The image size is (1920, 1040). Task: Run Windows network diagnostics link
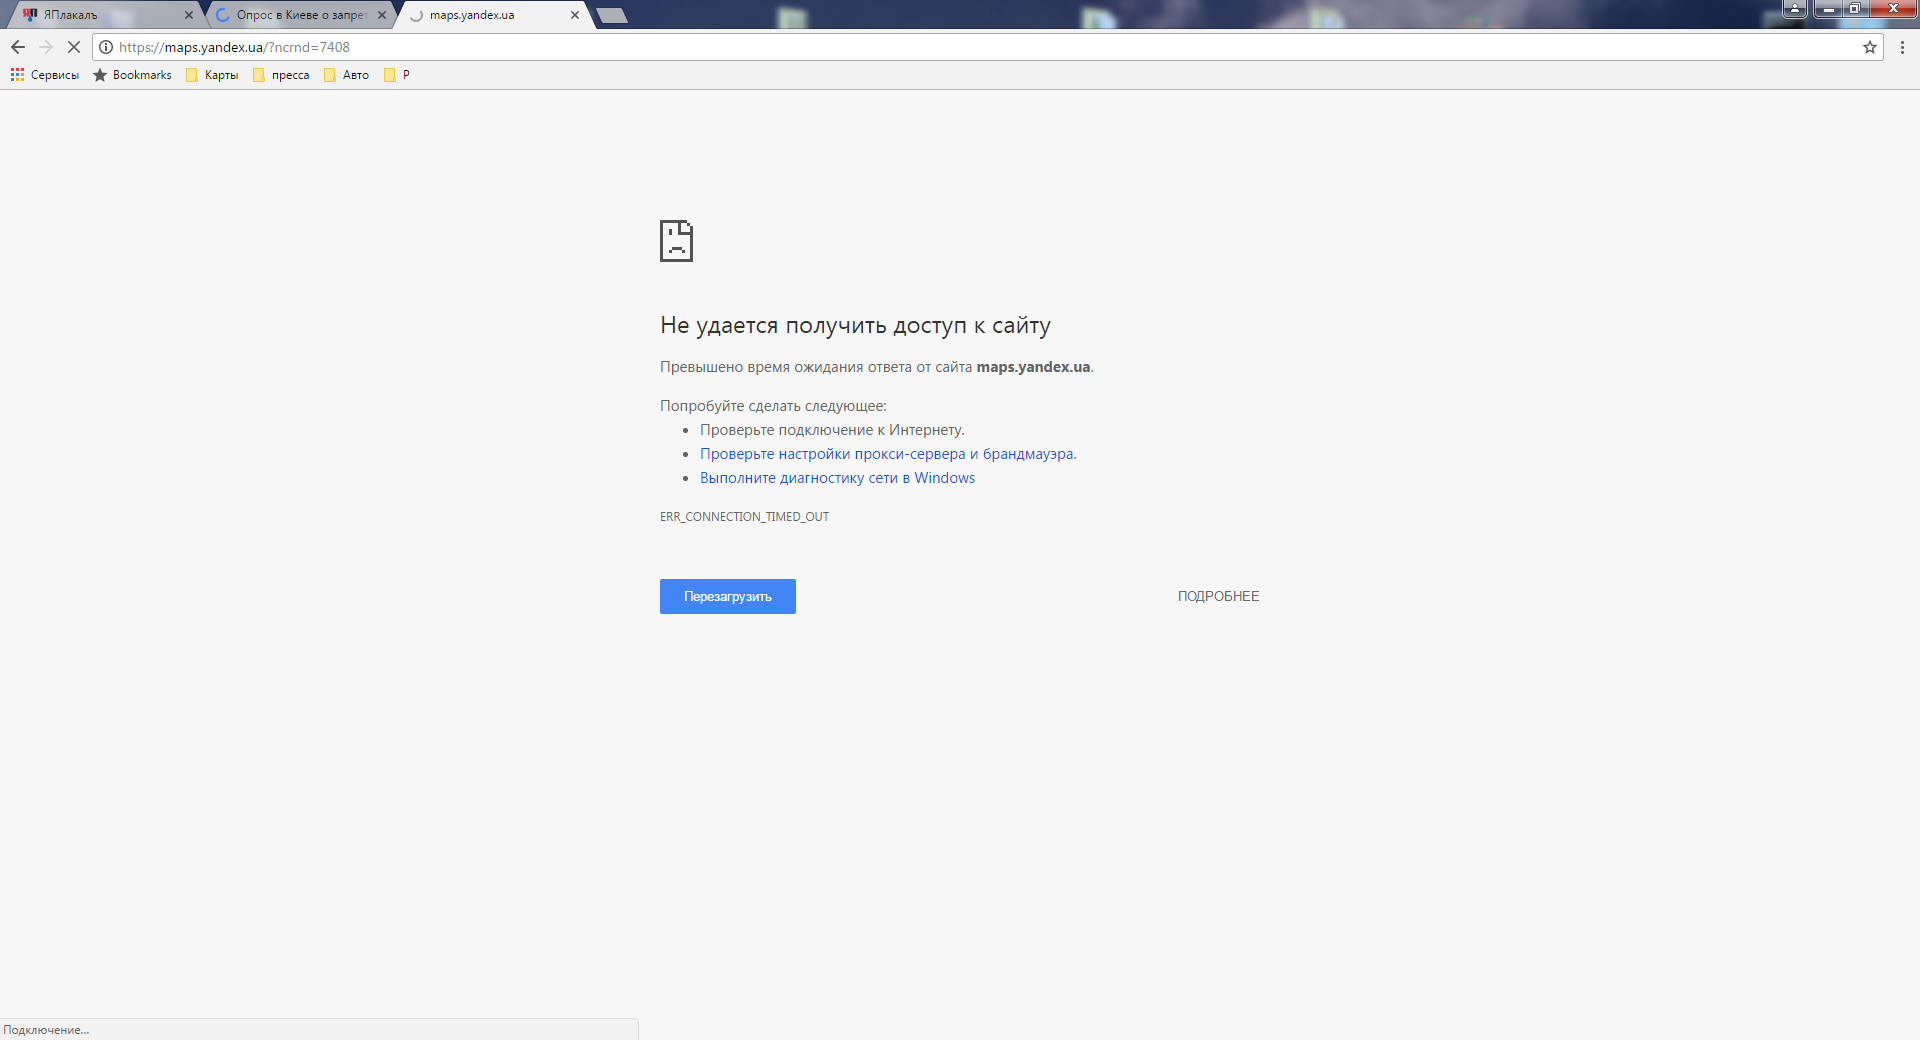coord(837,478)
